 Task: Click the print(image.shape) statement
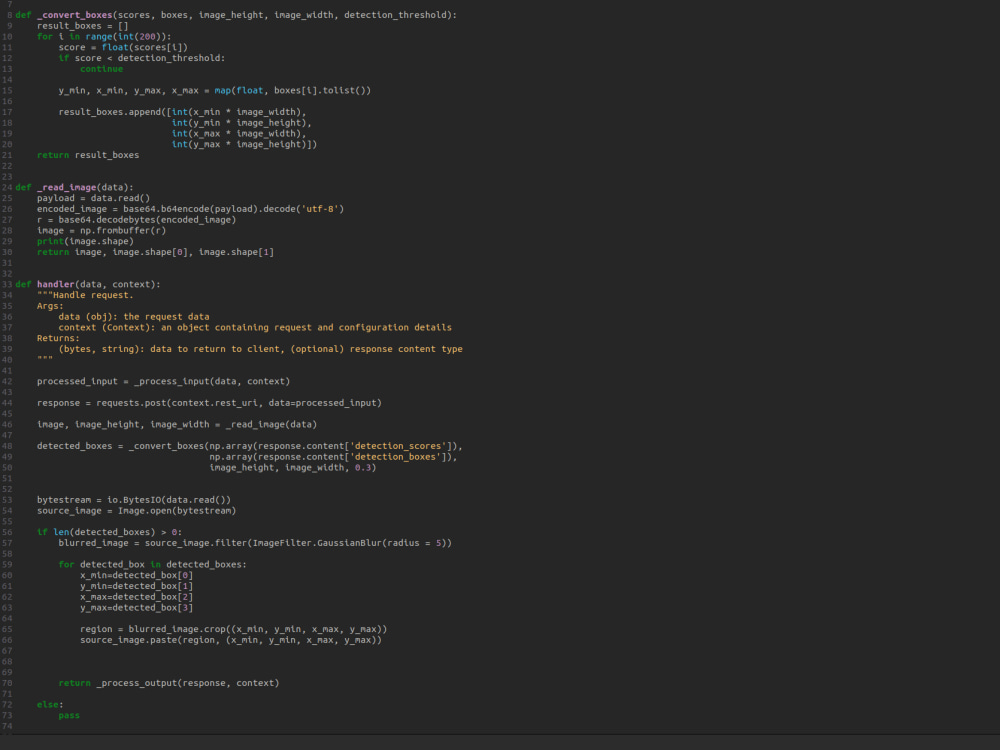point(85,242)
